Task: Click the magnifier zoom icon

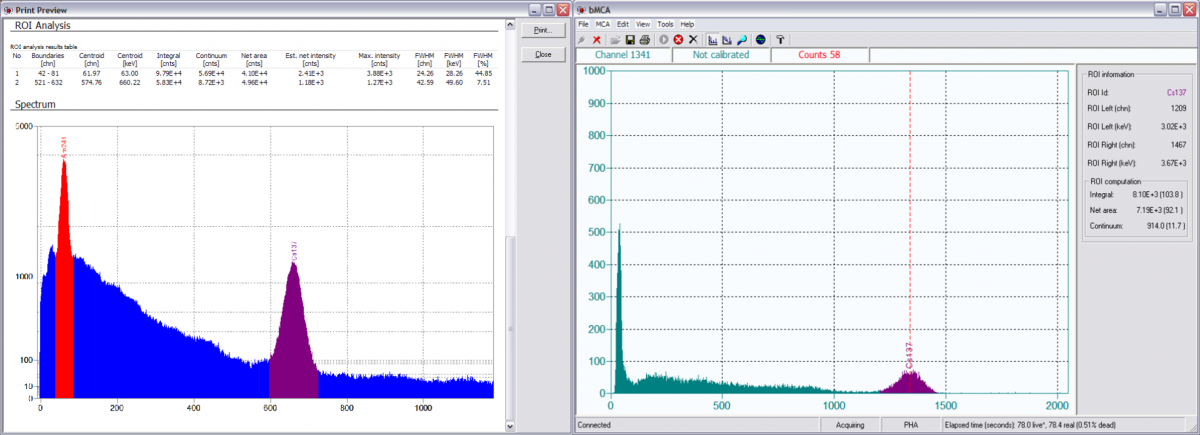Action: 741,39
